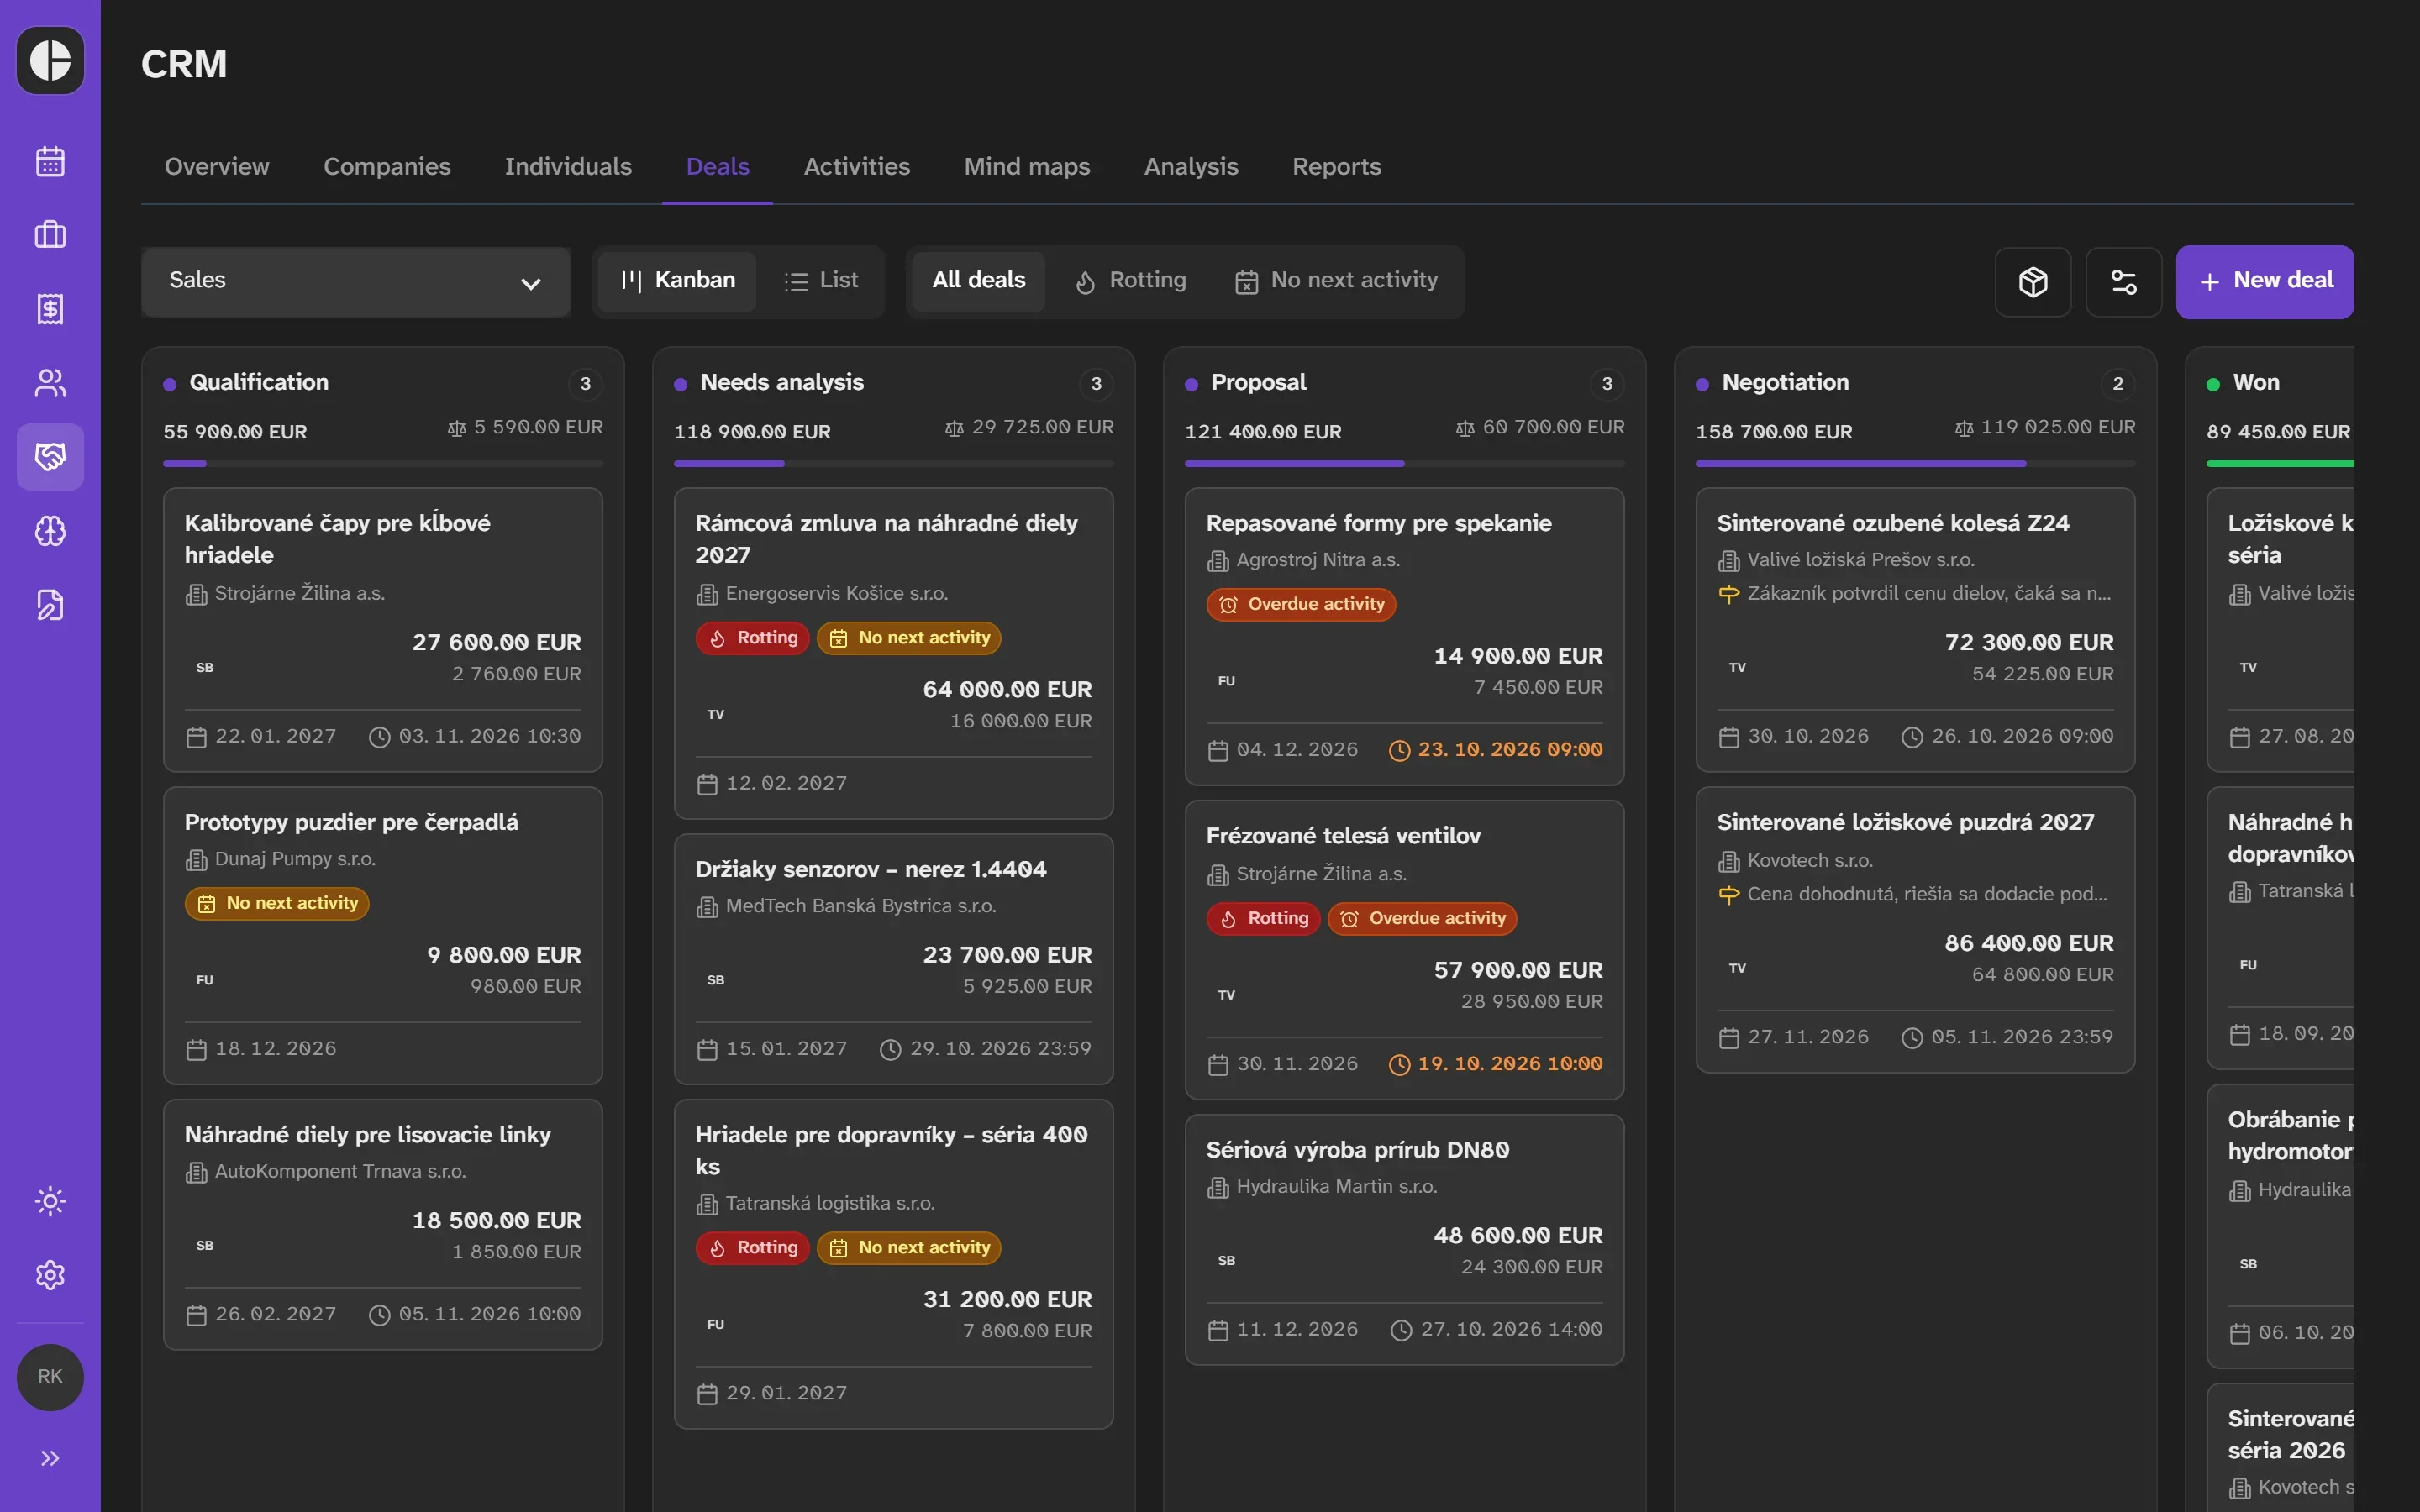Viewport: 2420px width, 1512px height.
Task: Click company Energoservis Košice s.r.o.
Action: click(836, 594)
